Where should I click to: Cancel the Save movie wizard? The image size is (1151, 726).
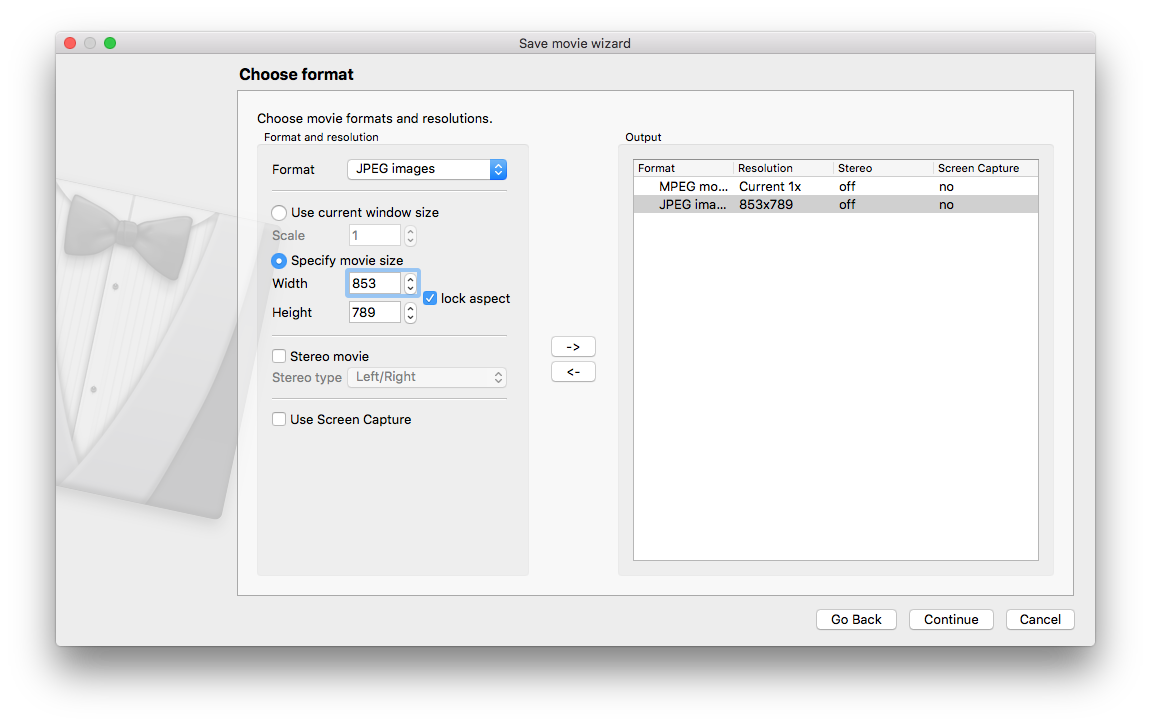[x=1040, y=620]
